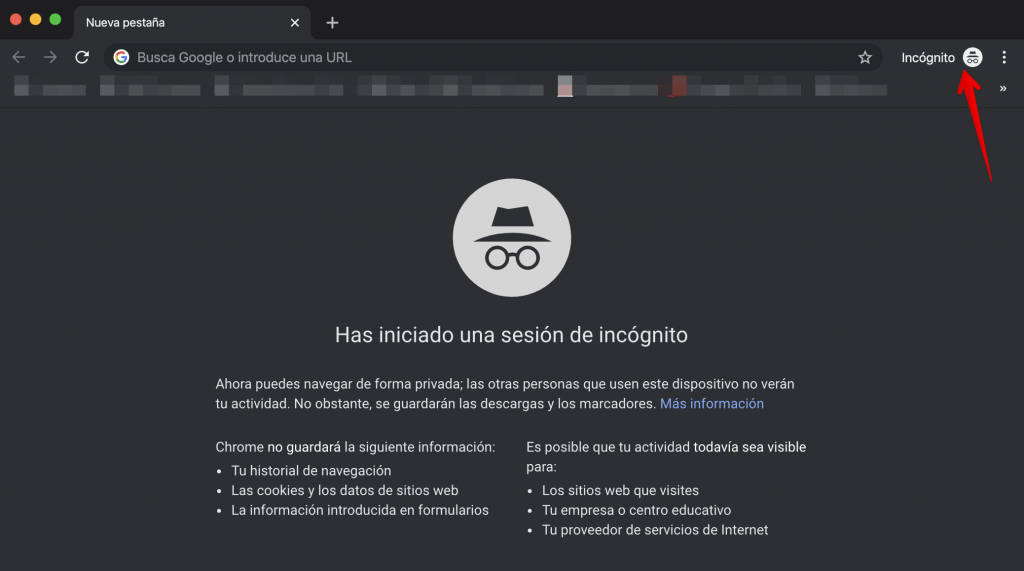Image resolution: width=1024 pixels, height=571 pixels.
Task: Click the forward navigation arrow
Action: [x=50, y=57]
